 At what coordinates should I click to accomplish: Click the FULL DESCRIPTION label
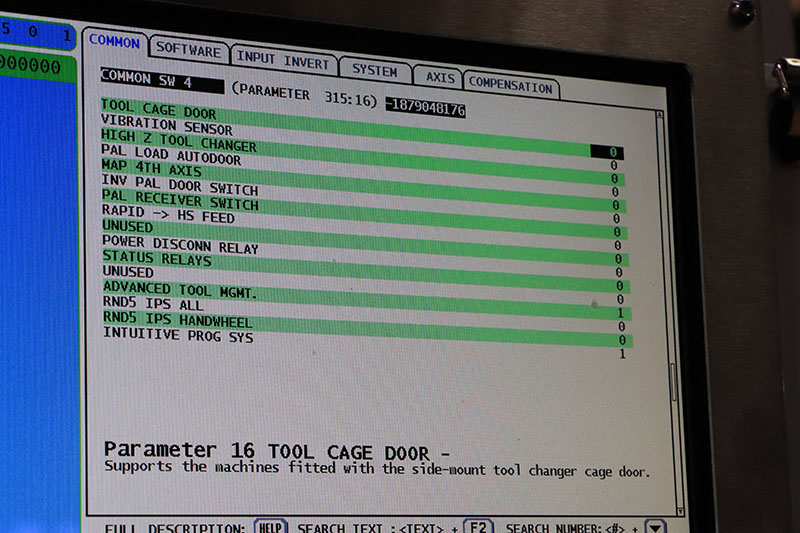pos(174,528)
